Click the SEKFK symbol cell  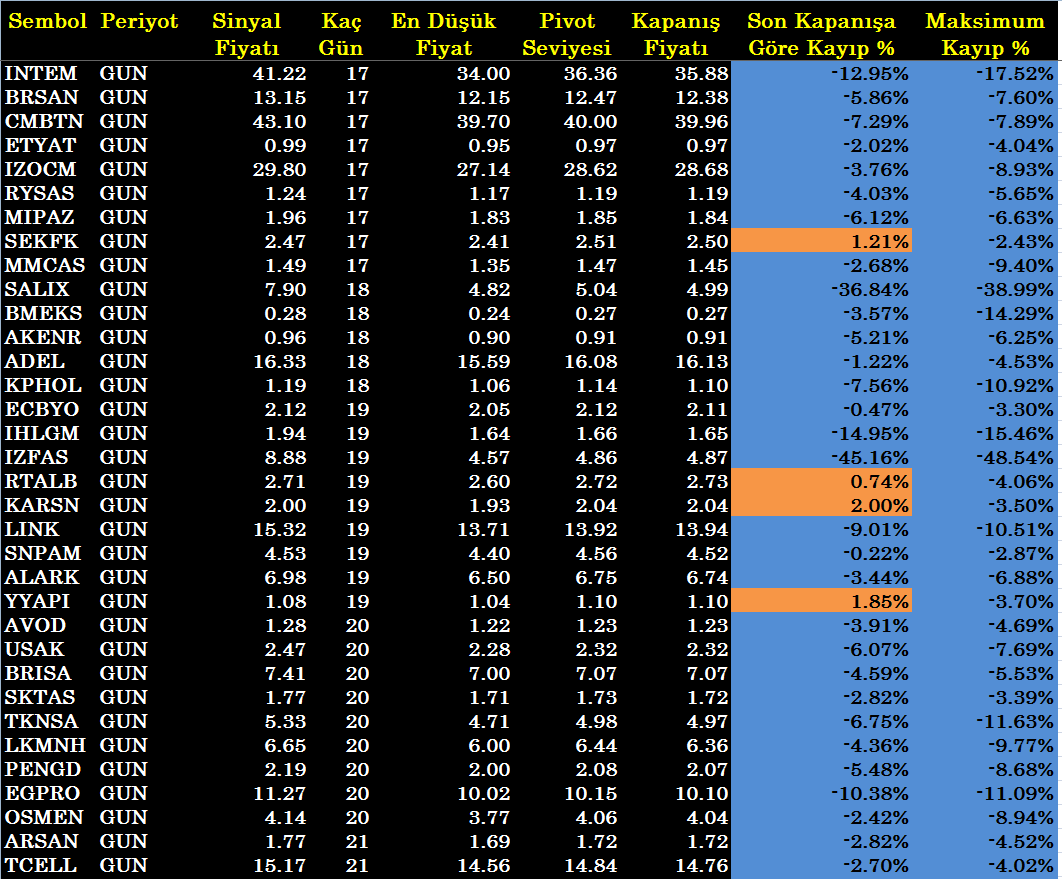41,242
